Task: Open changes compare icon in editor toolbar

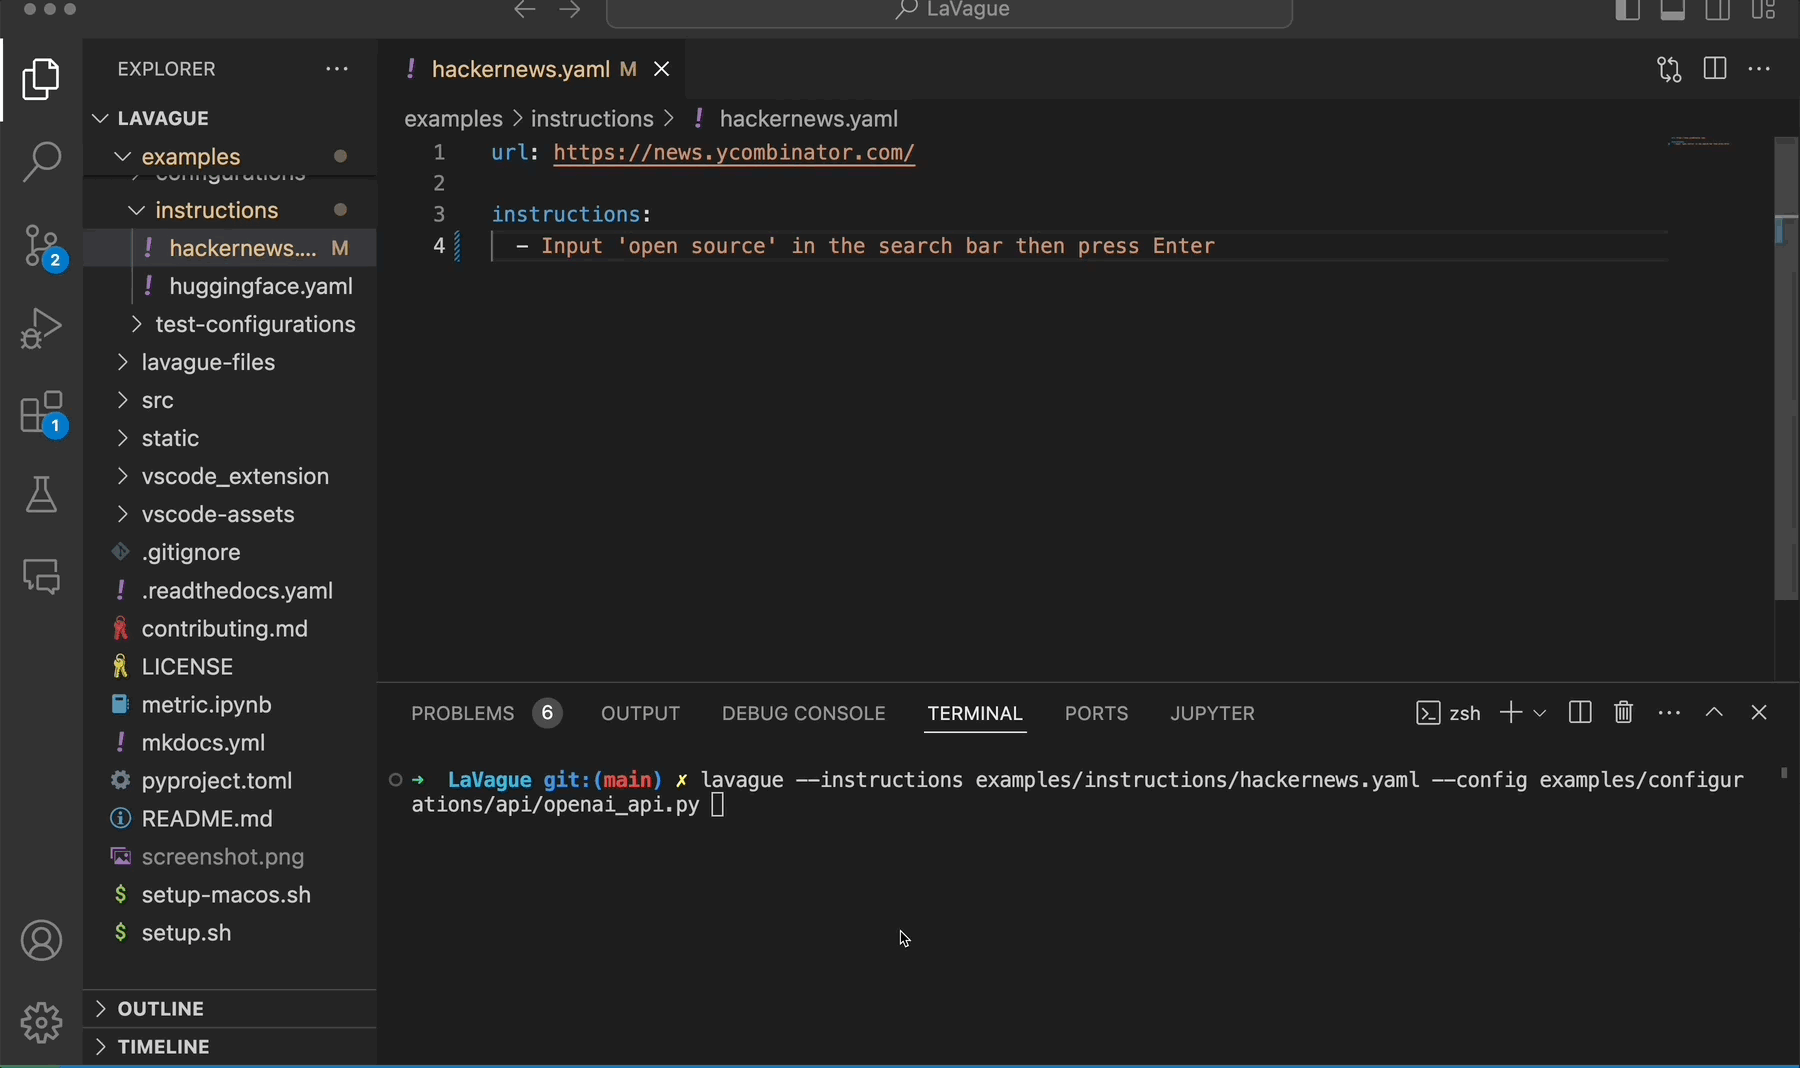Action: [x=1669, y=69]
